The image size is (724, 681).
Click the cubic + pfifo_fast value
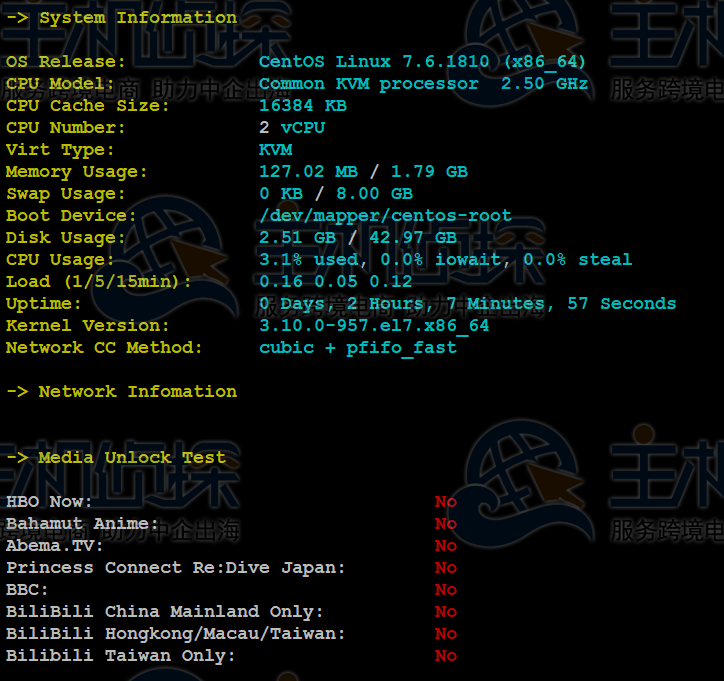357,347
